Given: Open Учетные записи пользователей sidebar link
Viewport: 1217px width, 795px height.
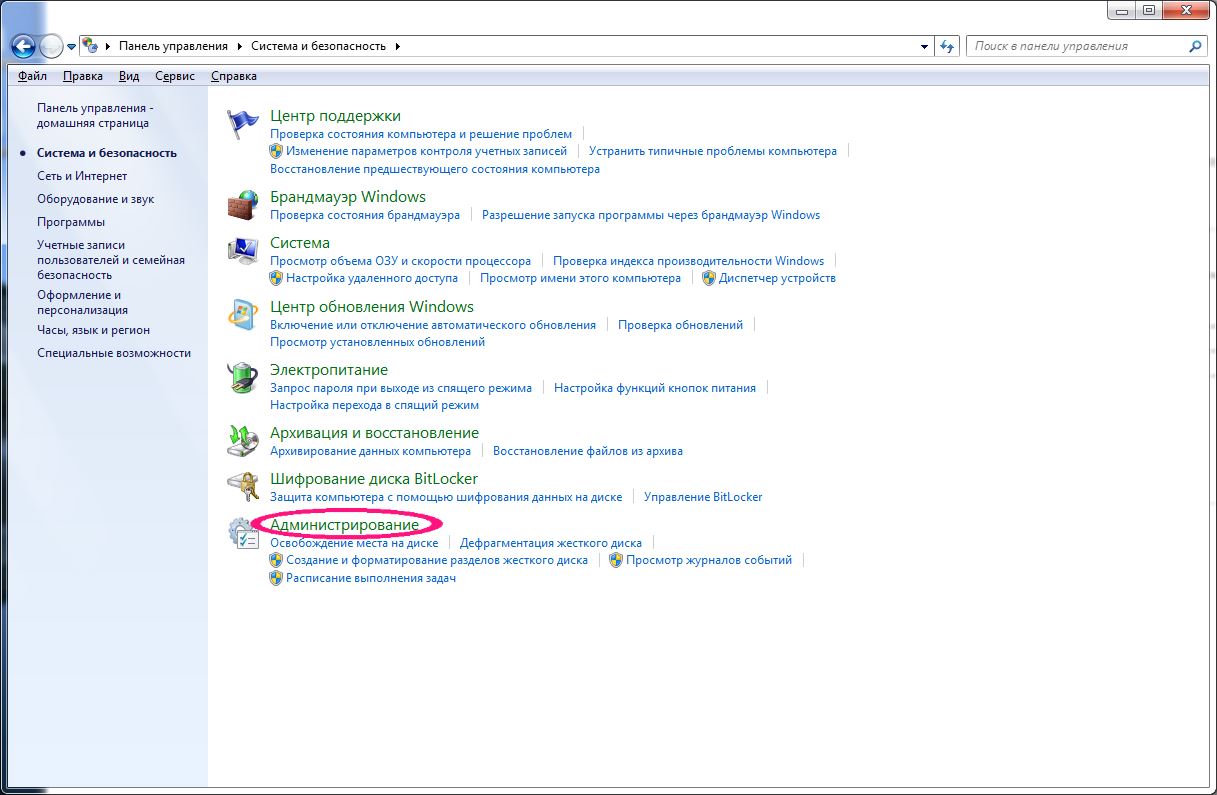Looking at the screenshot, I should click(111, 259).
